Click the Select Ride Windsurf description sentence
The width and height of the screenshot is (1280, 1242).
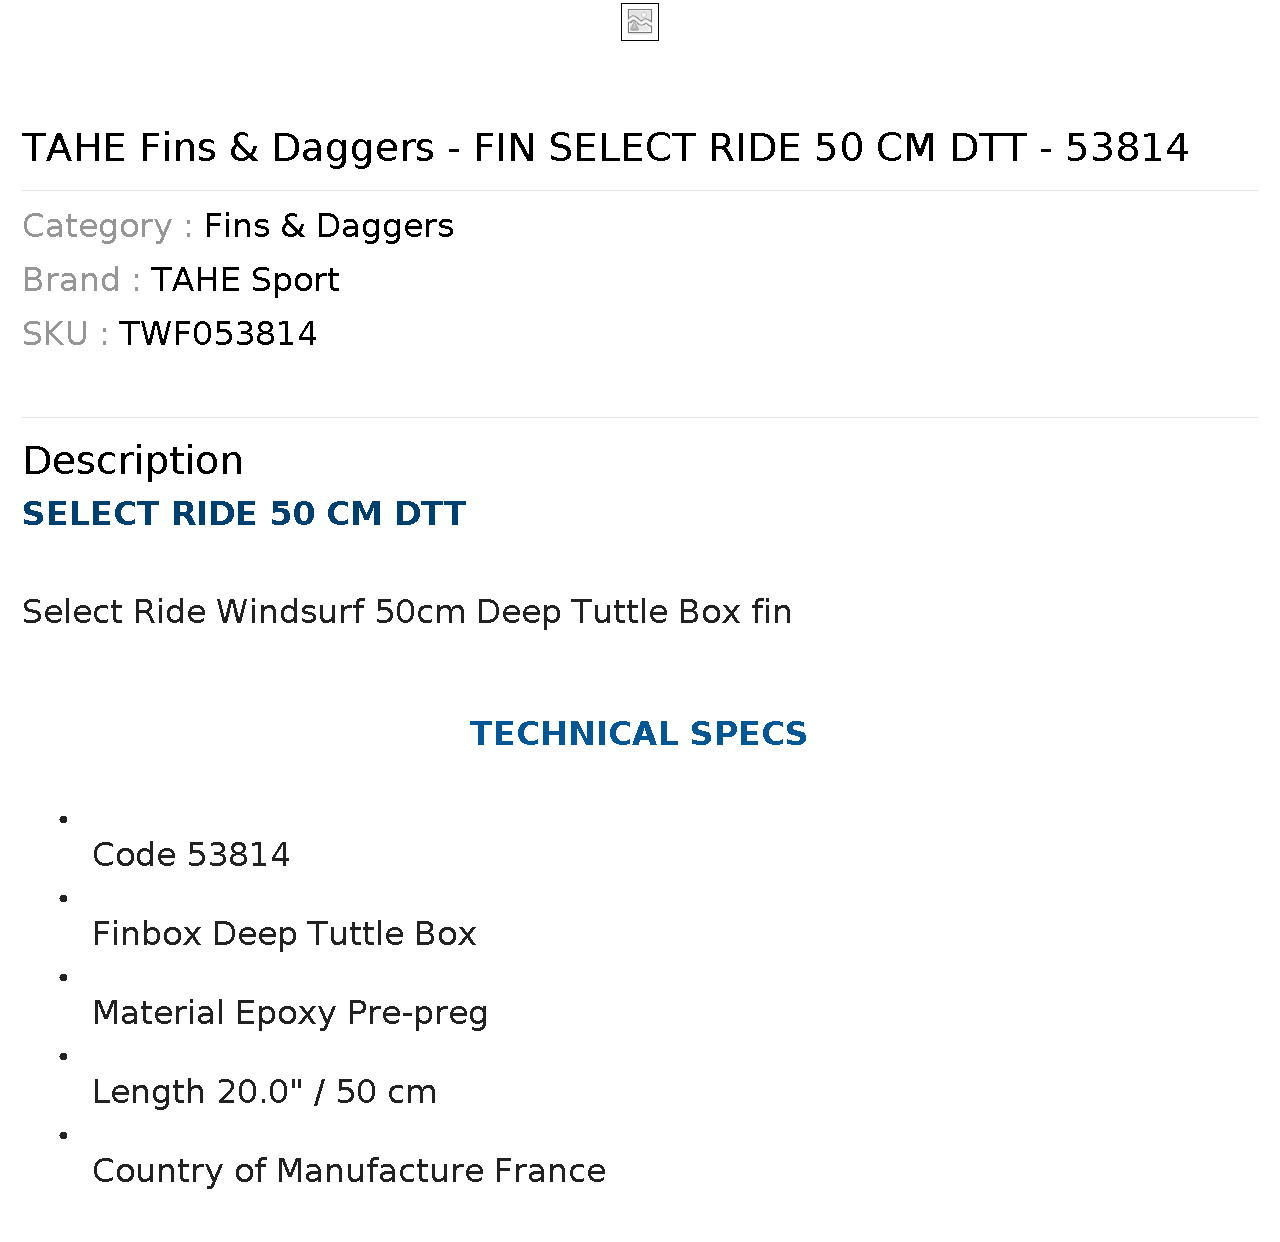click(407, 612)
